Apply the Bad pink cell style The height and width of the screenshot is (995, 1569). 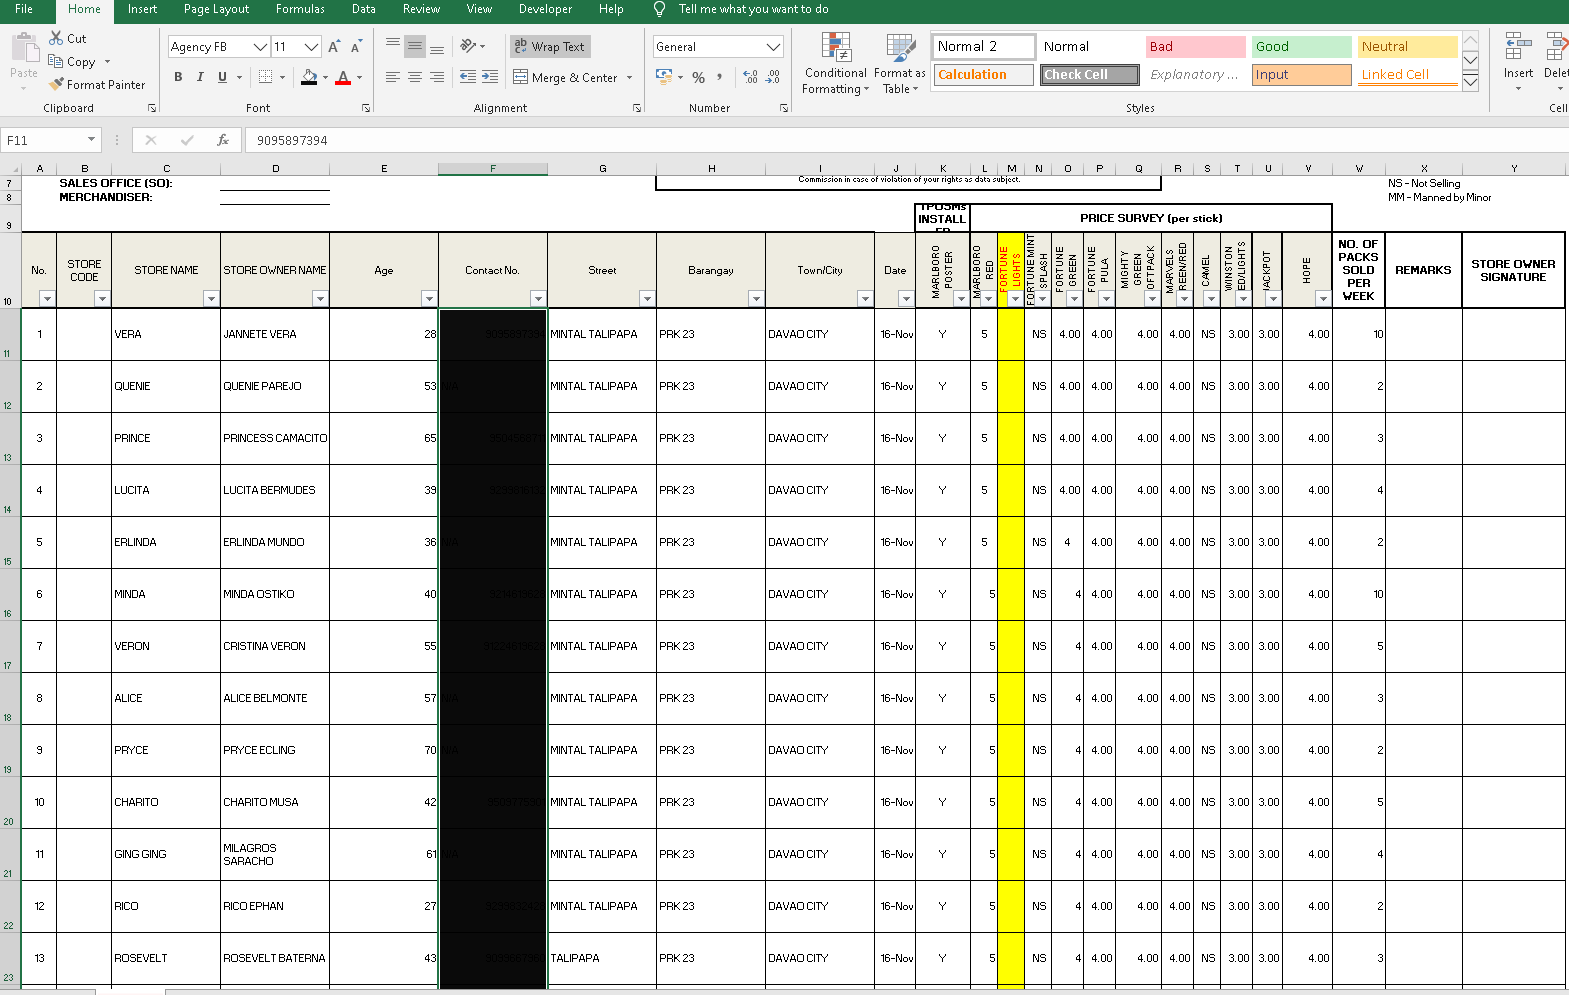click(1194, 47)
